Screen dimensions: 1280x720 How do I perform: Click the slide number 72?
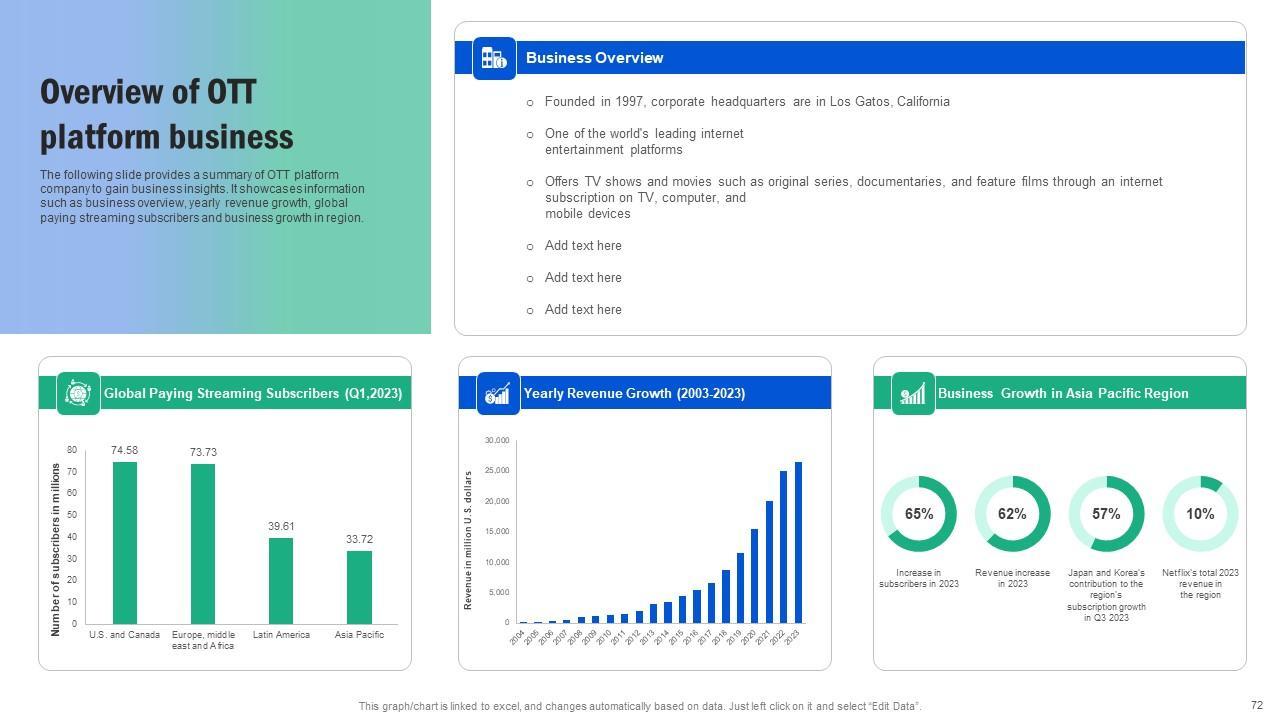coord(1257,705)
